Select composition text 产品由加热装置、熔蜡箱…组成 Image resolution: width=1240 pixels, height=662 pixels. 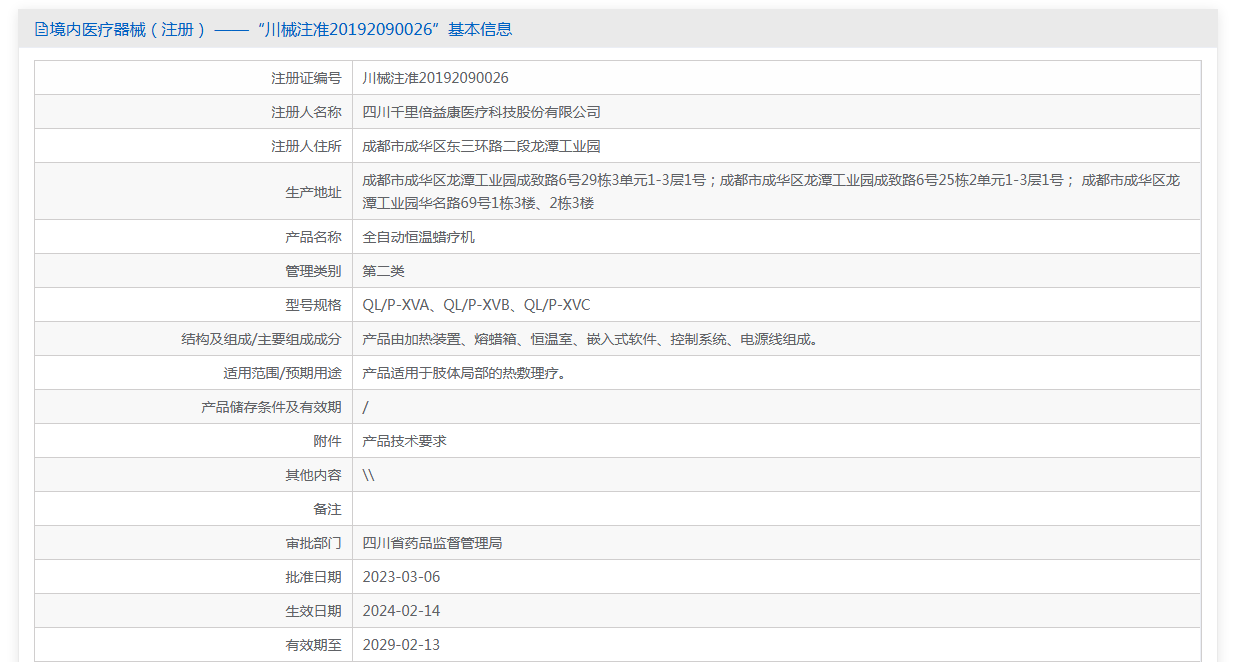(591, 339)
